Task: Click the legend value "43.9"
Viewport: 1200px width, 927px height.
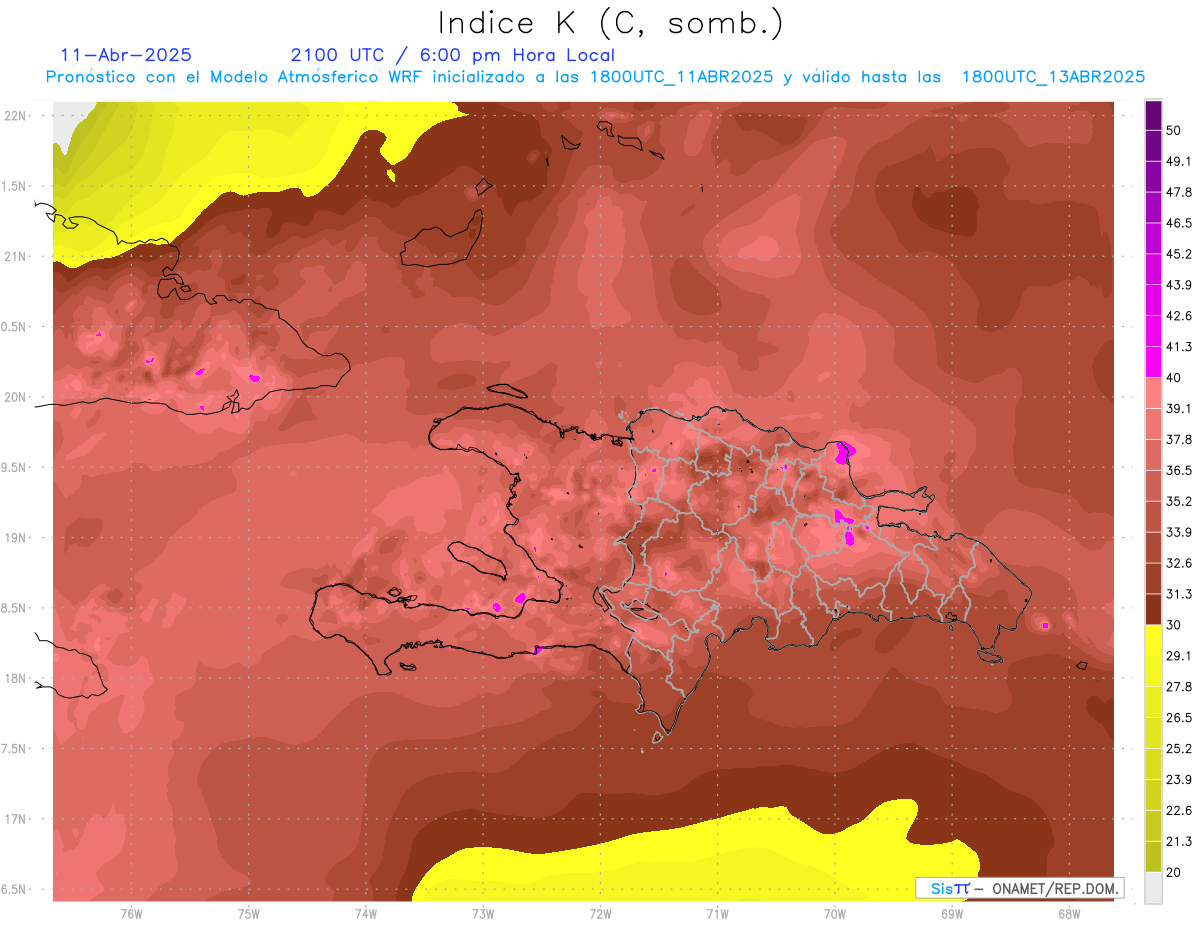Action: (x=1178, y=285)
